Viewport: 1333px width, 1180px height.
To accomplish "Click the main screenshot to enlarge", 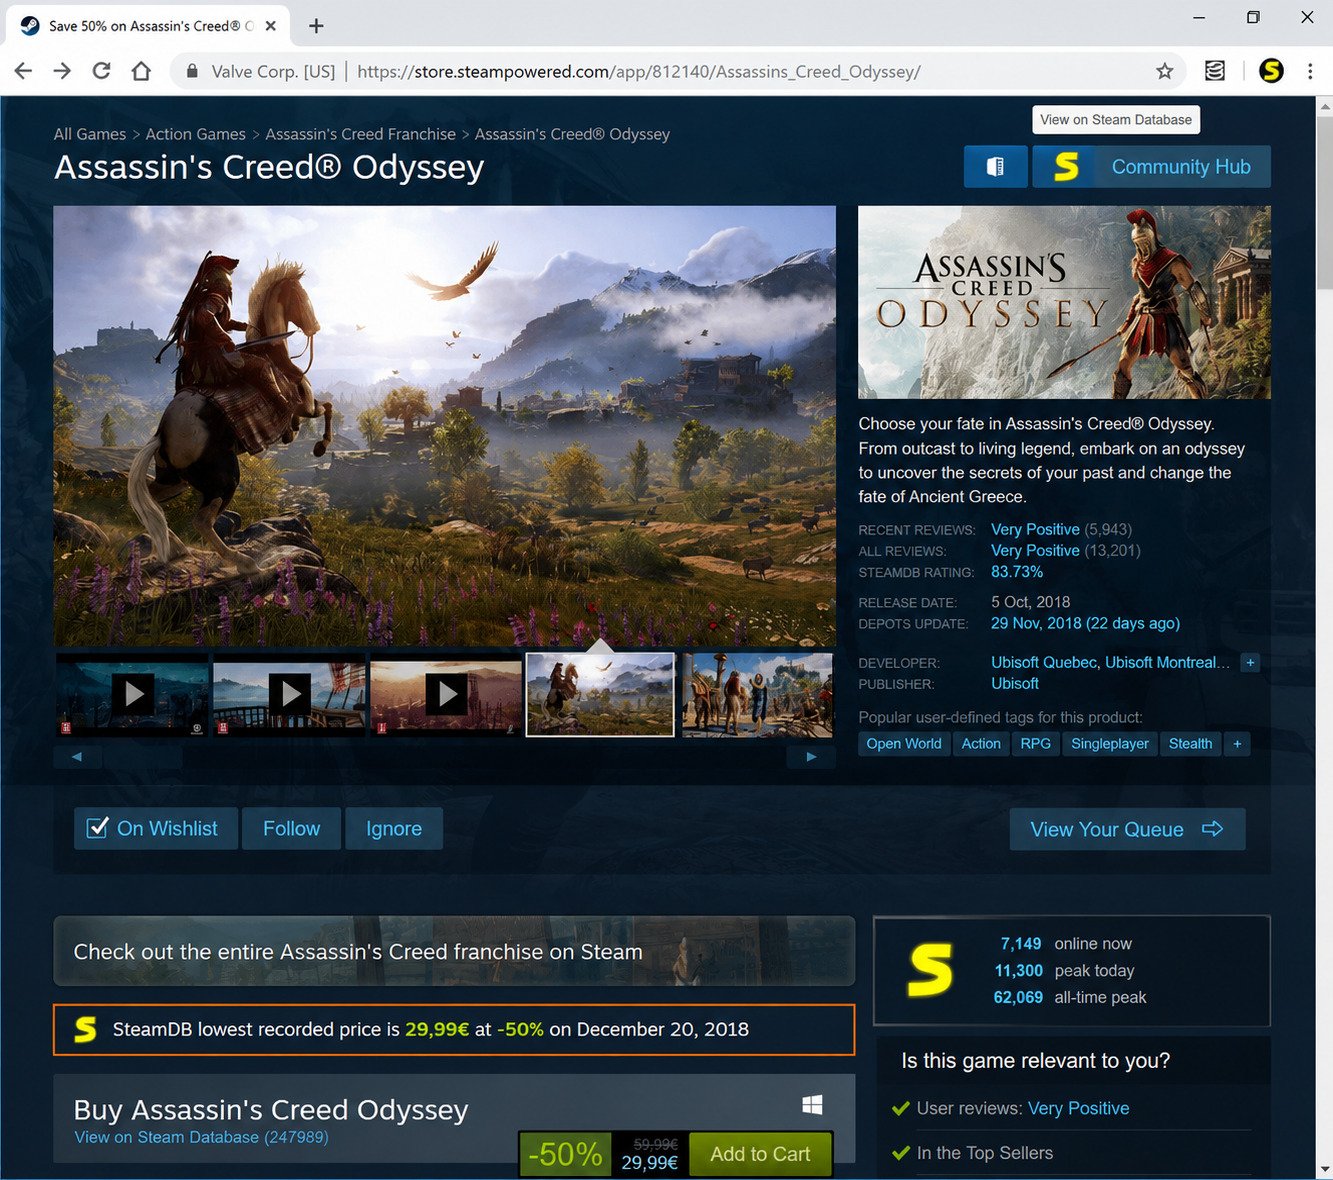I will point(444,426).
